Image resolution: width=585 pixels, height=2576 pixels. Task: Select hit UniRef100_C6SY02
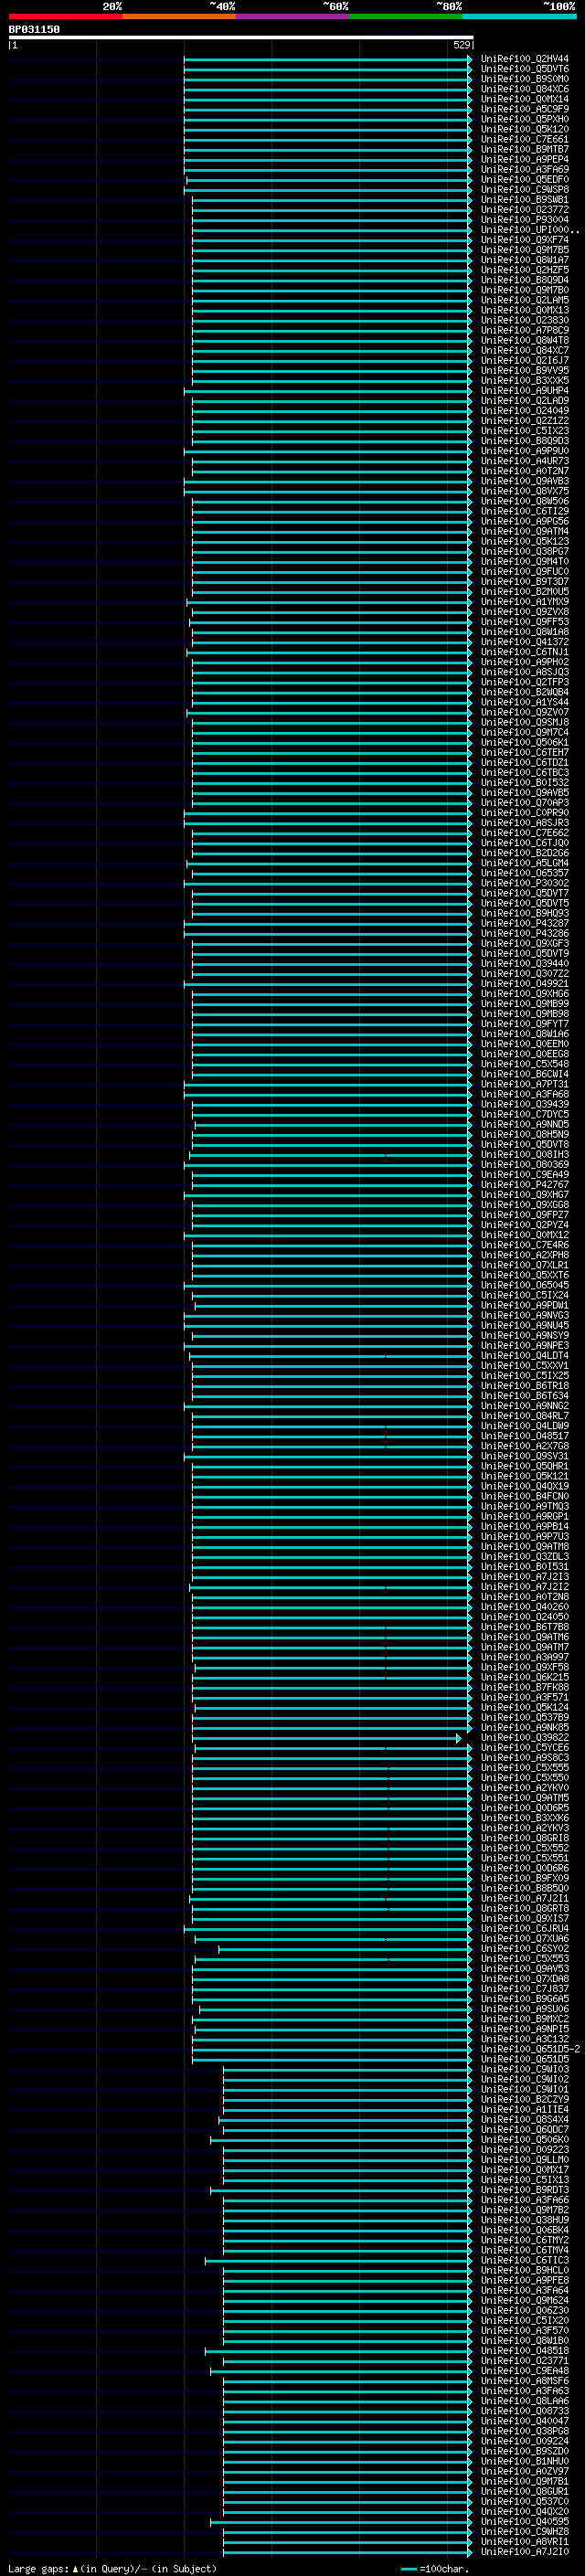525,1949
